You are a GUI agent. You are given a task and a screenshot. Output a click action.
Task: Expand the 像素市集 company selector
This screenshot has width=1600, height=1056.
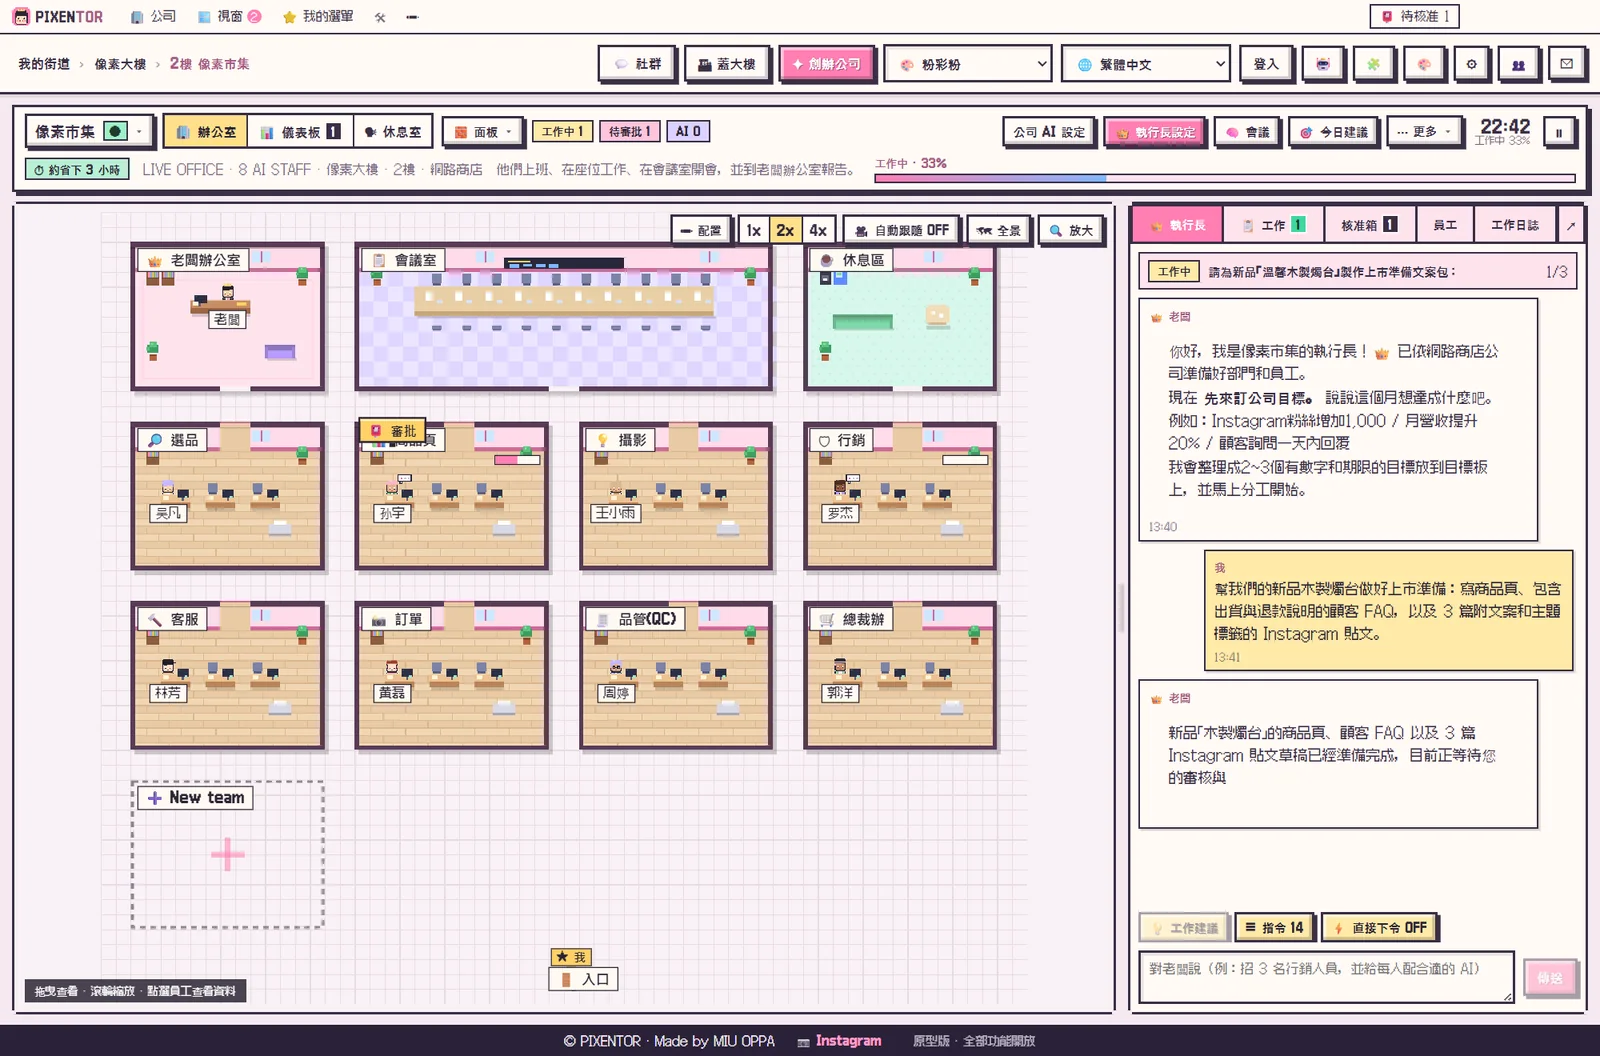(x=90, y=131)
